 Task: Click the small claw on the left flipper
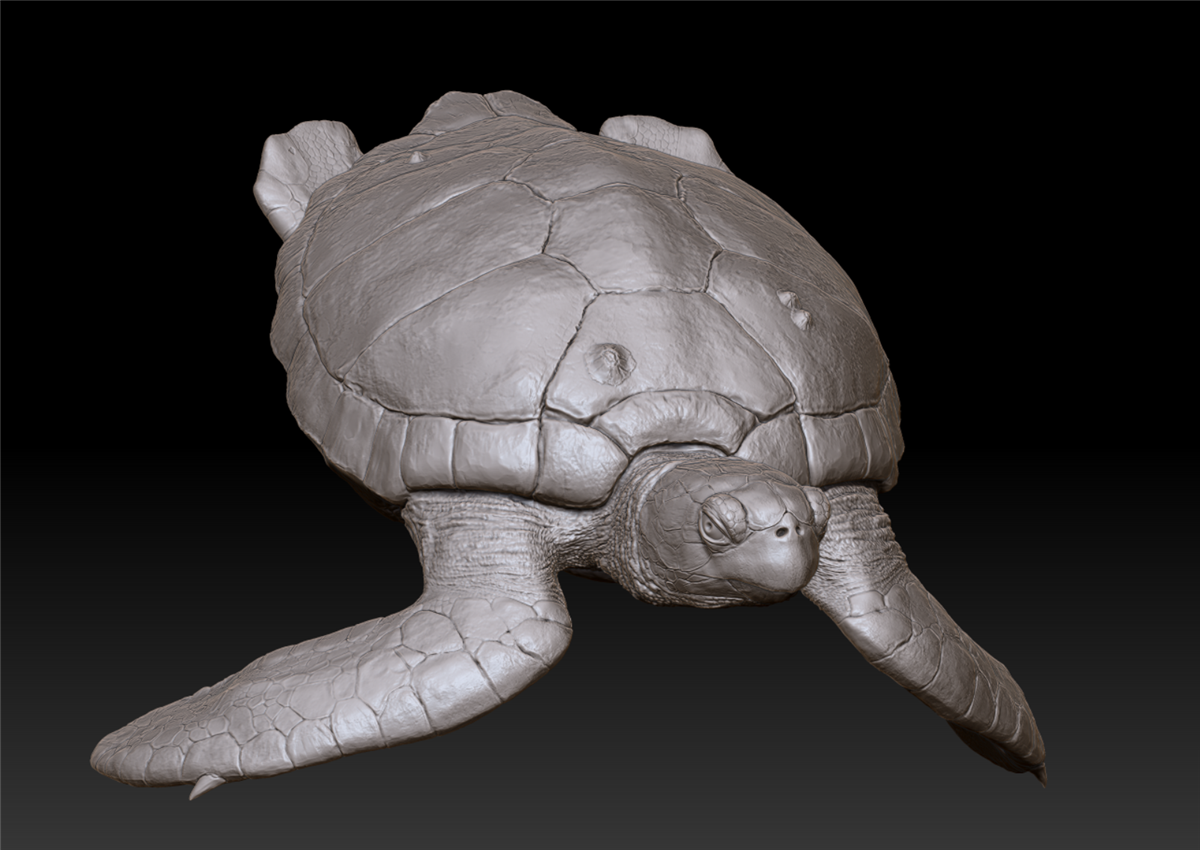coord(207,788)
